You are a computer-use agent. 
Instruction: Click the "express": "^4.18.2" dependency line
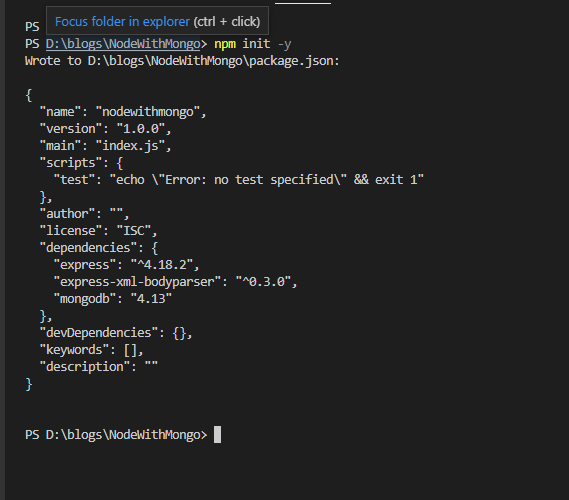click(x=126, y=265)
